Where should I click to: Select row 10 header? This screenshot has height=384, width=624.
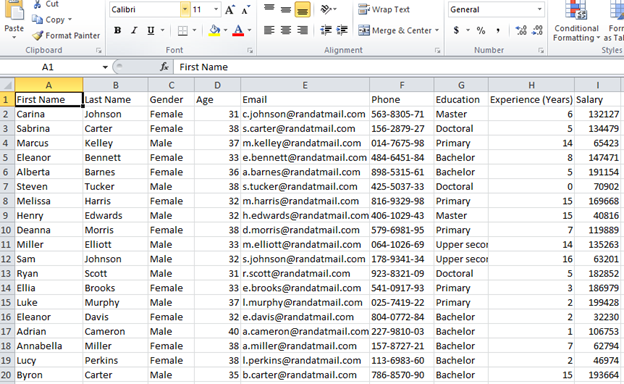(x=6, y=230)
